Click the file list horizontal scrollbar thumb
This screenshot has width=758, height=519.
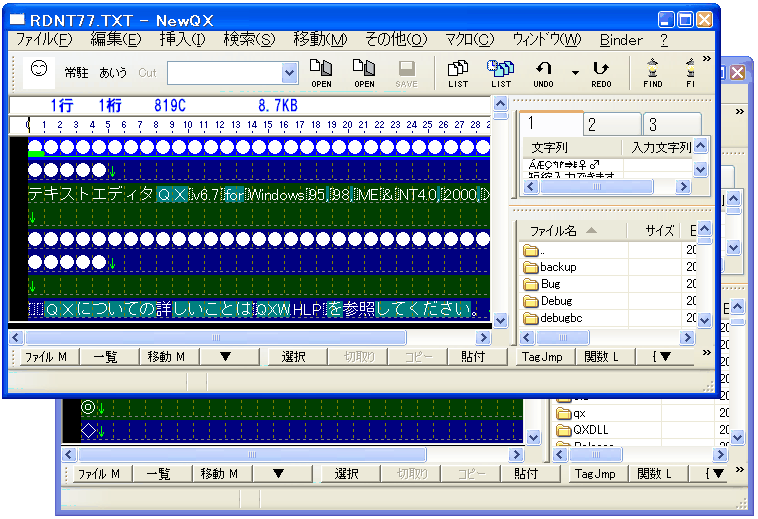563,337
